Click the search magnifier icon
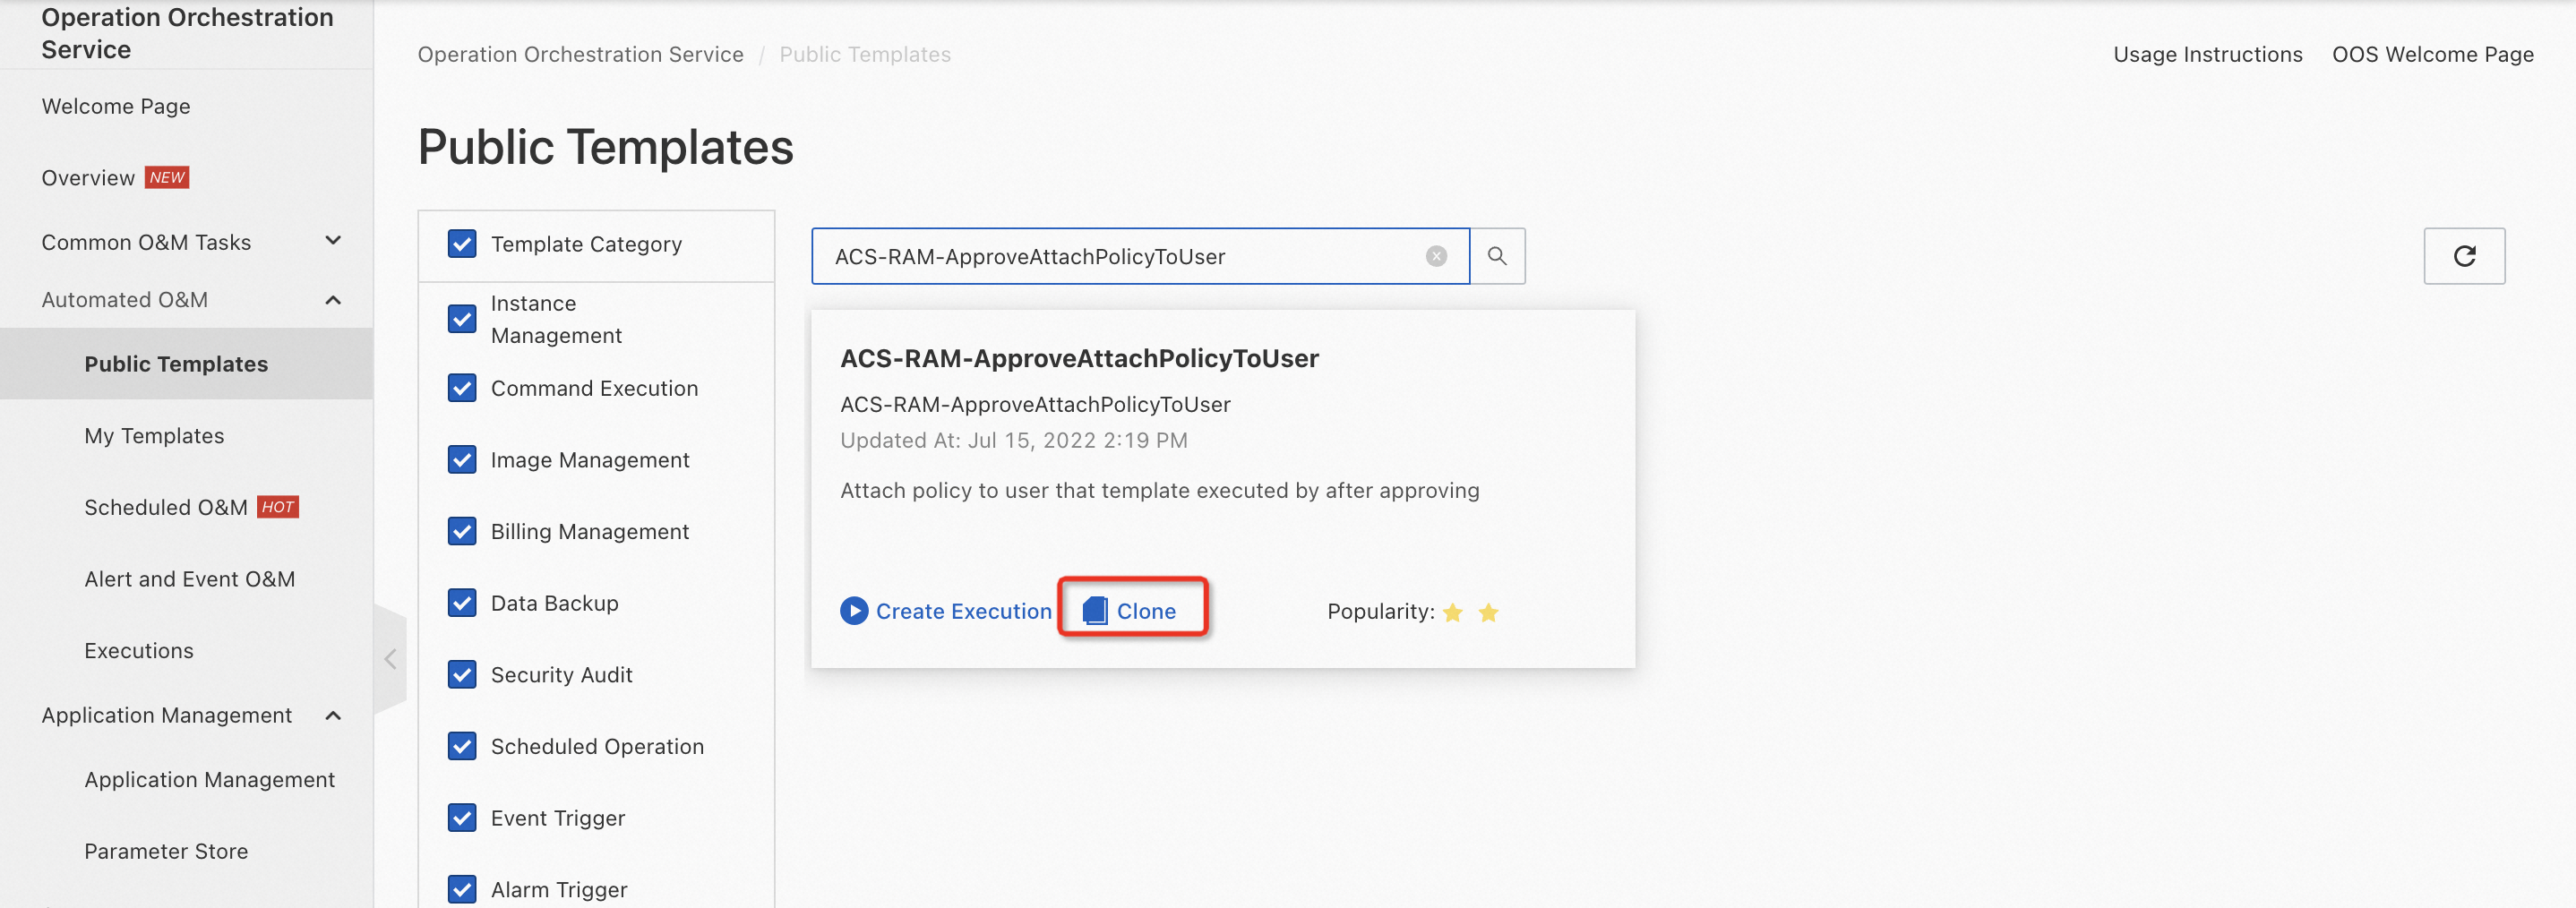The width and height of the screenshot is (2576, 908). (1497, 256)
